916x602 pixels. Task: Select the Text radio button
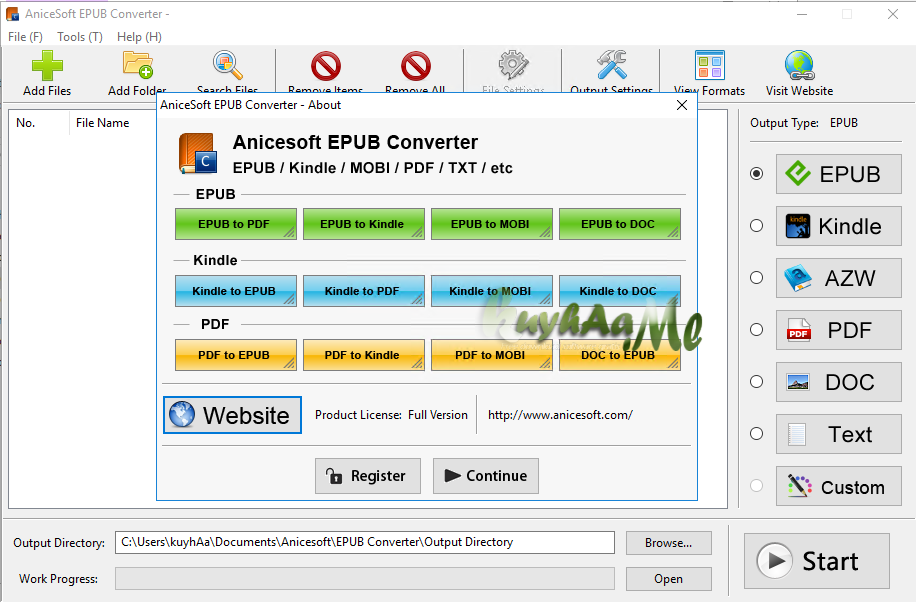757,434
